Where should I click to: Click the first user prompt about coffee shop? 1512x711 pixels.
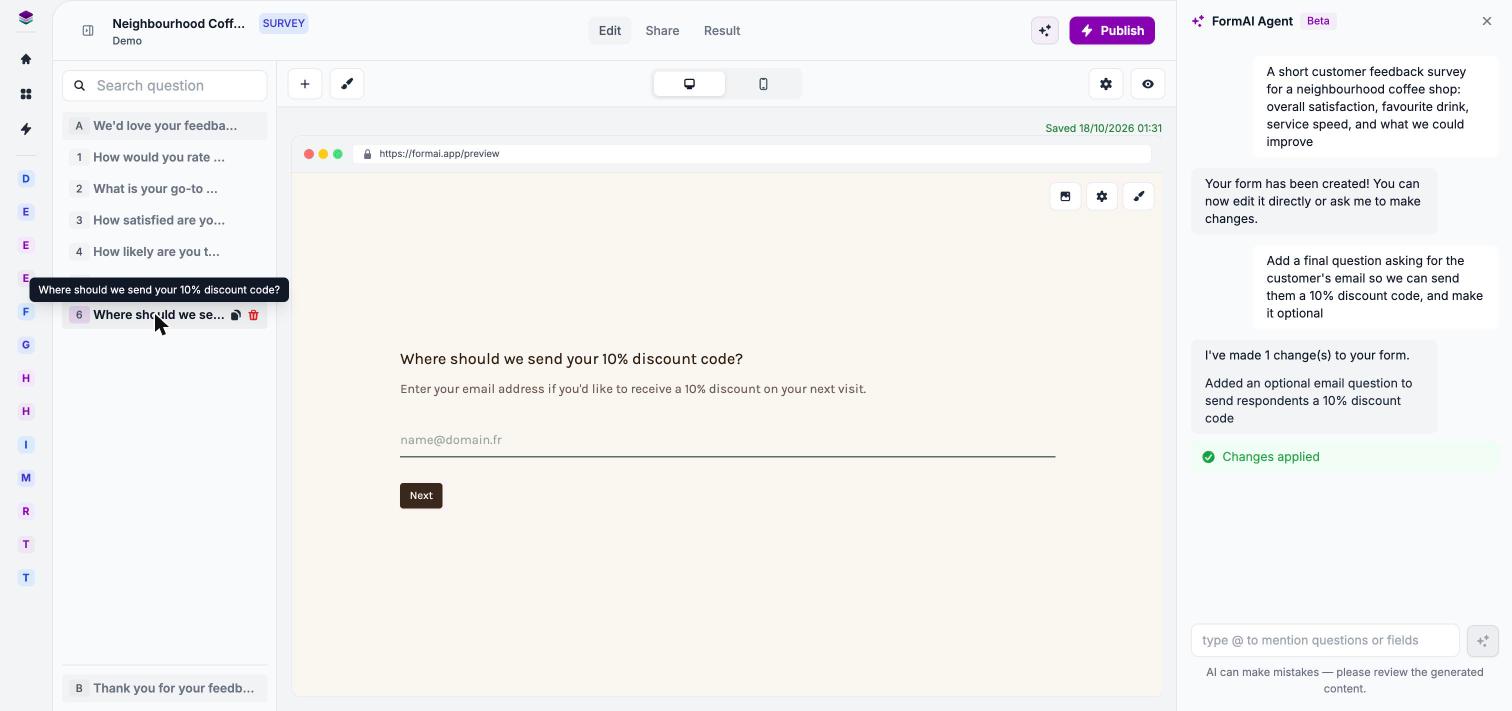coord(1375,107)
